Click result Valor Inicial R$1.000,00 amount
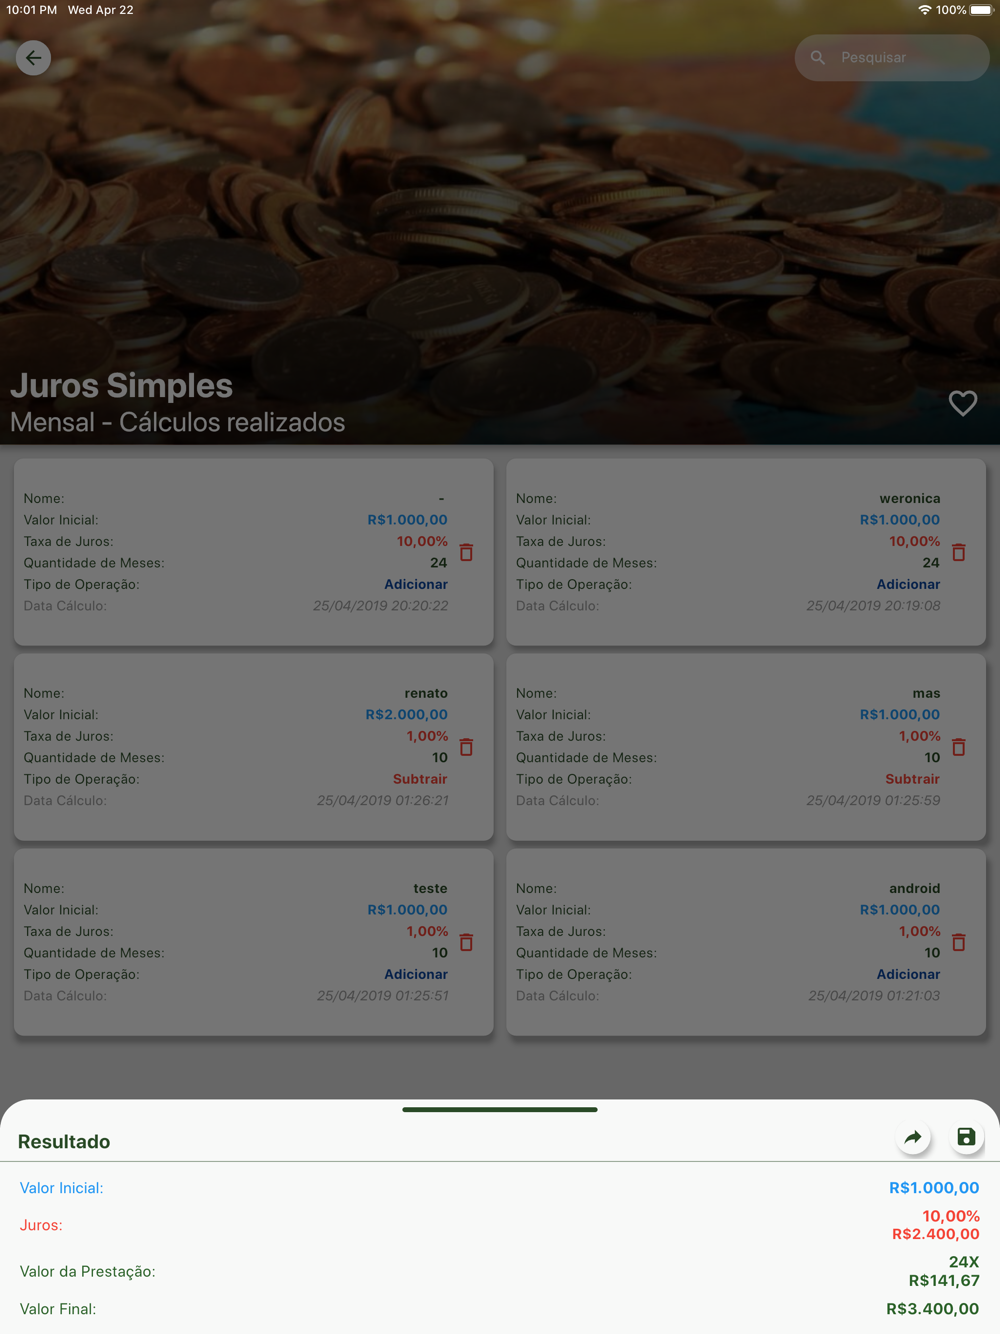The width and height of the screenshot is (1000, 1334). [934, 1188]
